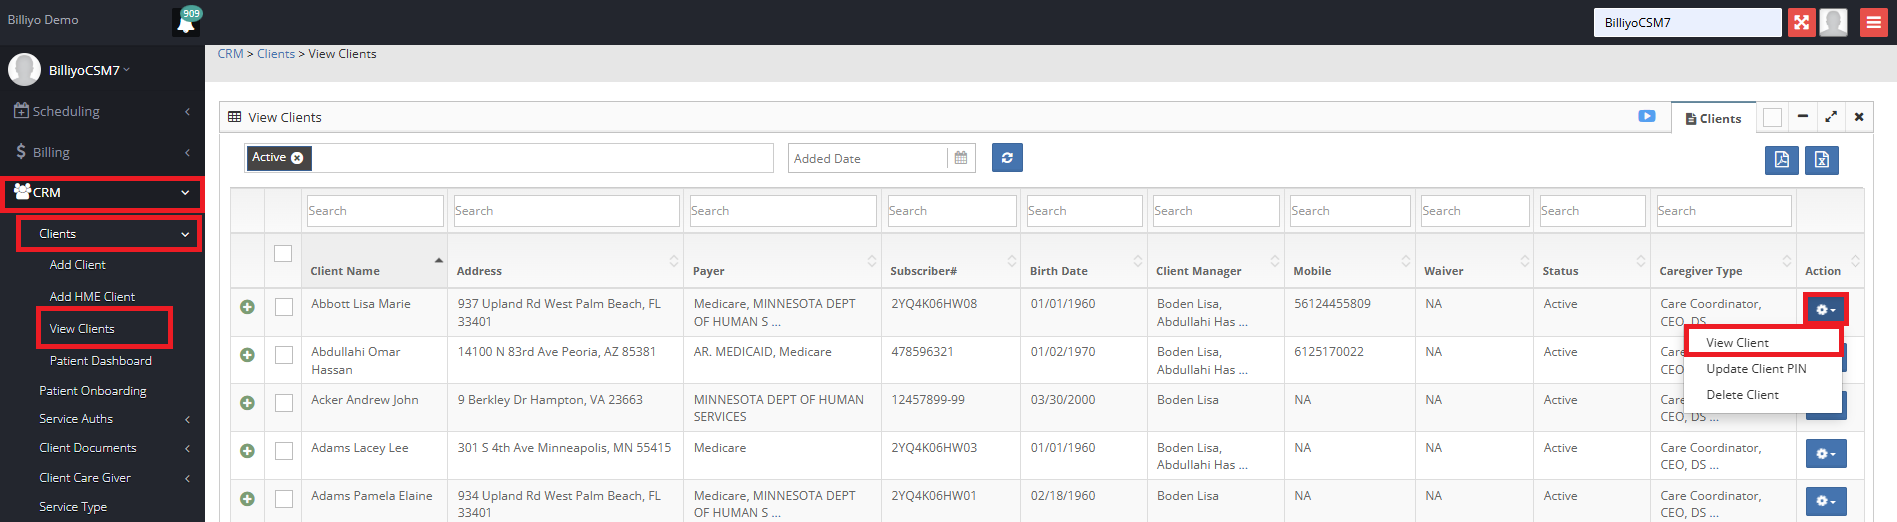Image resolution: width=1897 pixels, height=522 pixels.
Task: Expand the row details for Abdullahi Omar Hassan
Action: pos(247,355)
